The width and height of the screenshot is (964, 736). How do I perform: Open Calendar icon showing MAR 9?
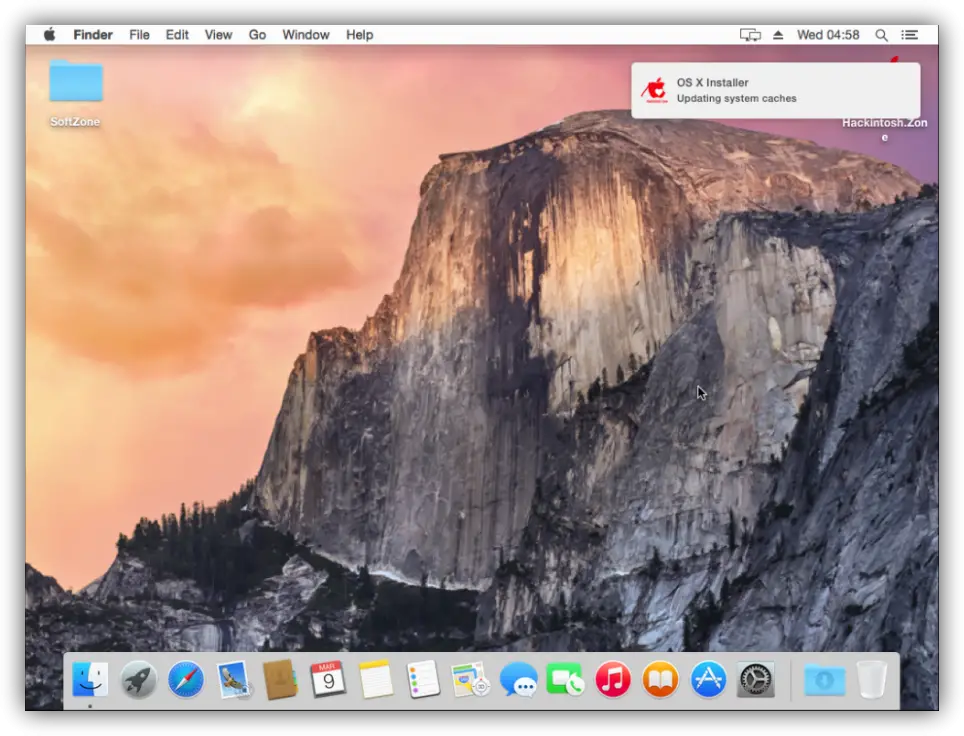(x=328, y=679)
